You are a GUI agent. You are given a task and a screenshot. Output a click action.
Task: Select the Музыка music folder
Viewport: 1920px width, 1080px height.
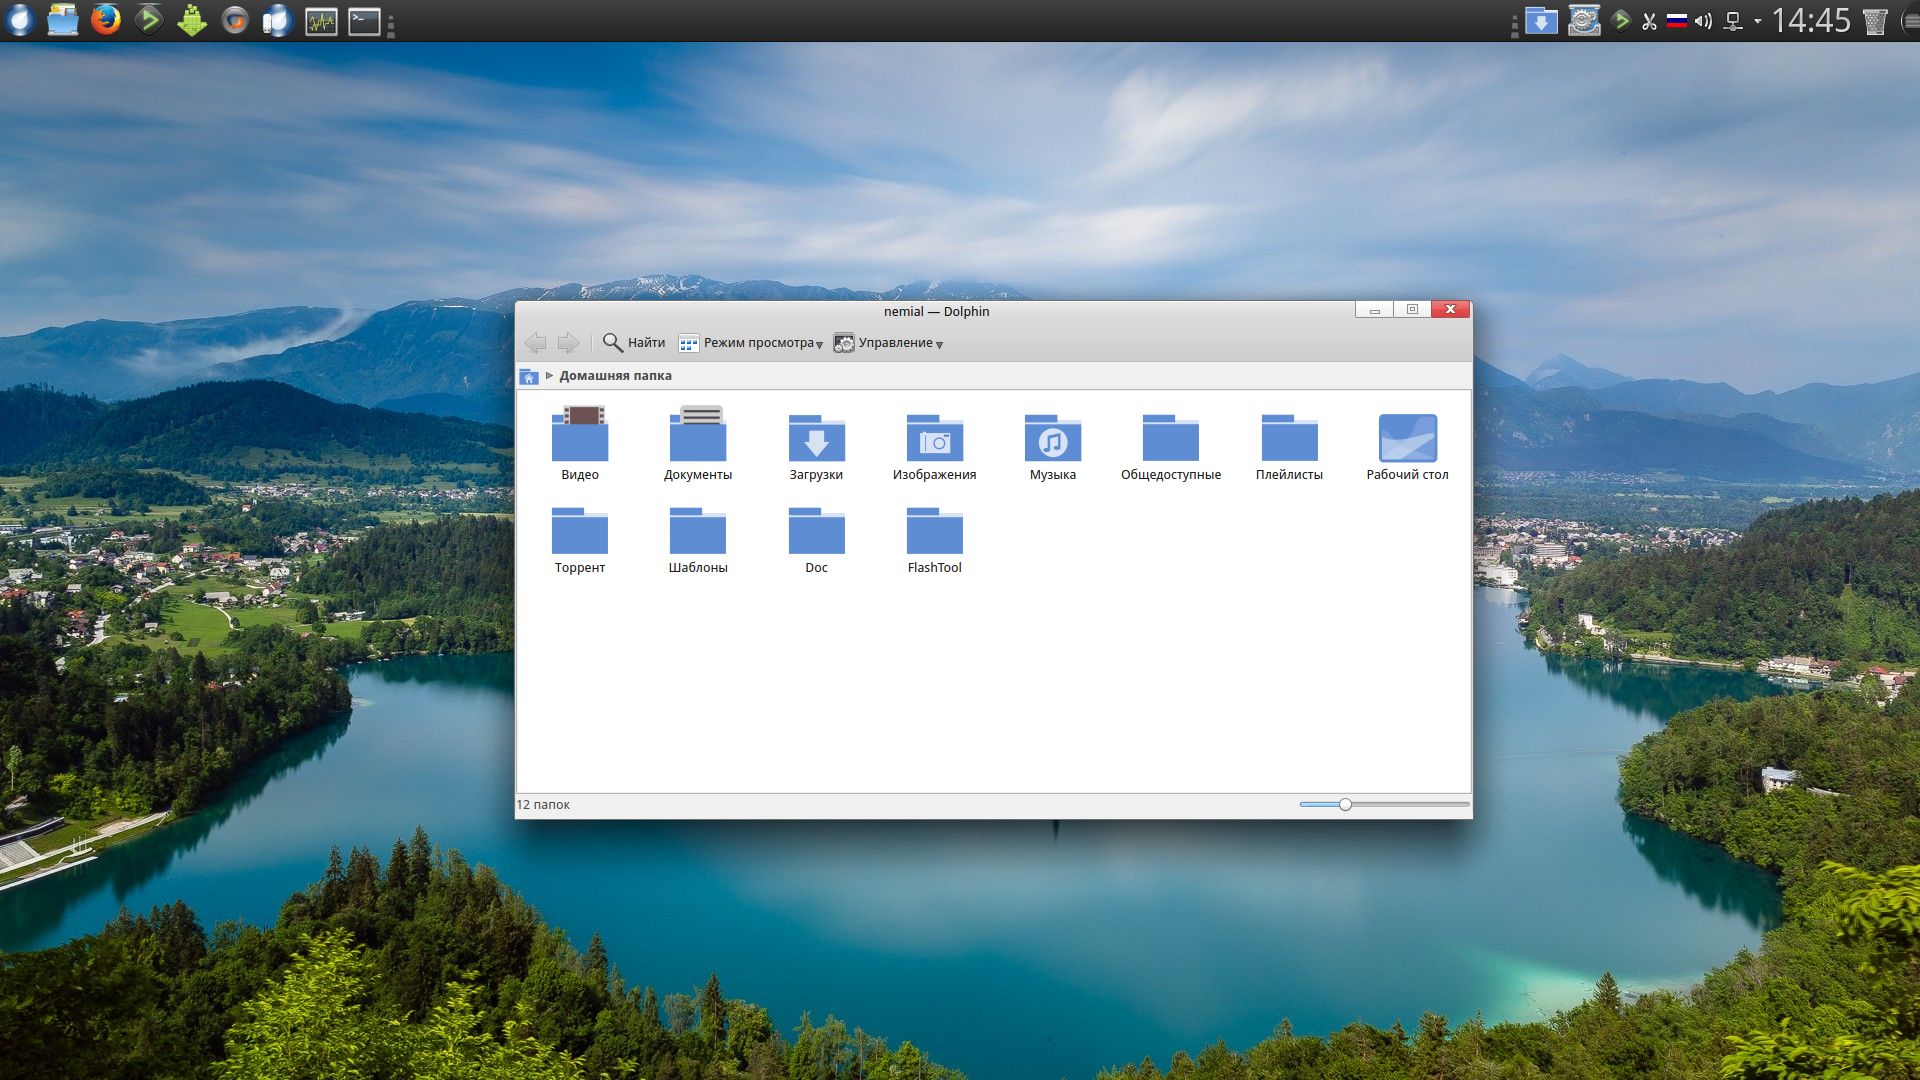tap(1052, 443)
